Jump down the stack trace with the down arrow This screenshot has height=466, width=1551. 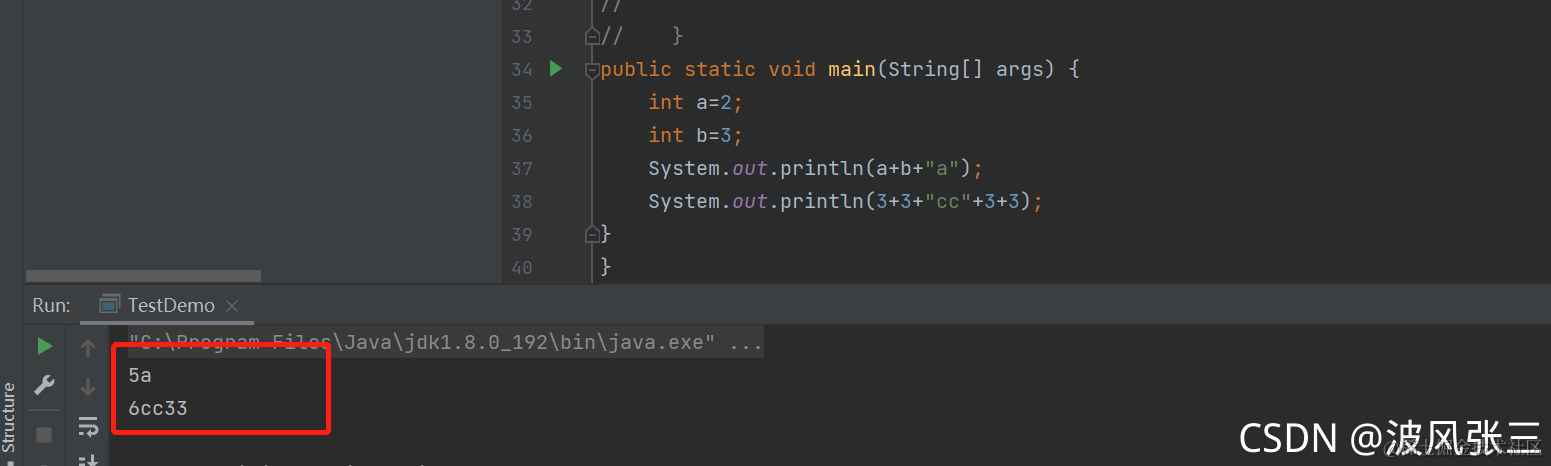(88, 386)
